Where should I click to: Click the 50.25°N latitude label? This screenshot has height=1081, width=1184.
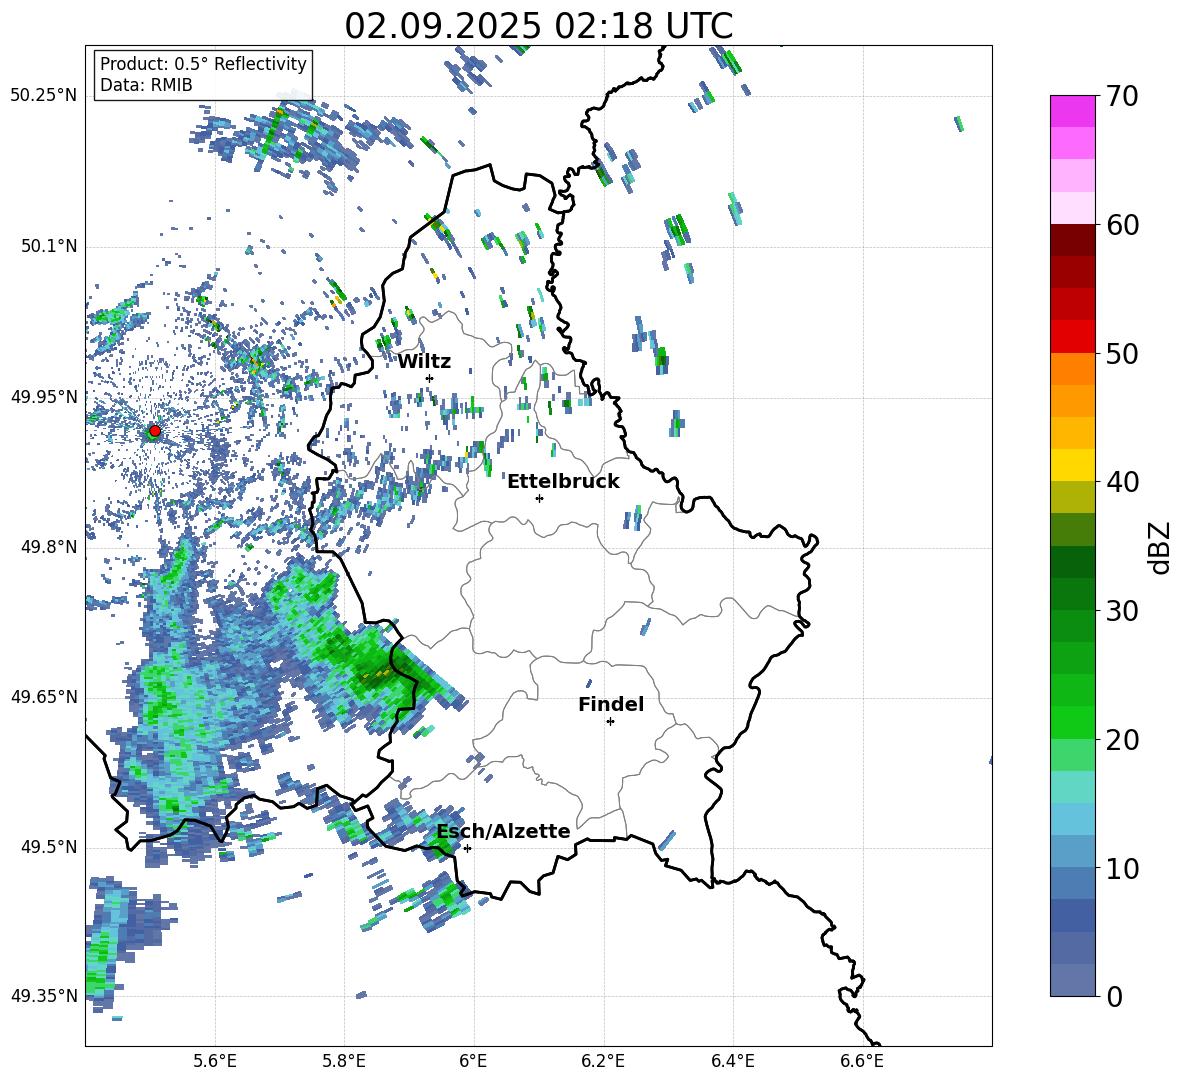coord(44,96)
